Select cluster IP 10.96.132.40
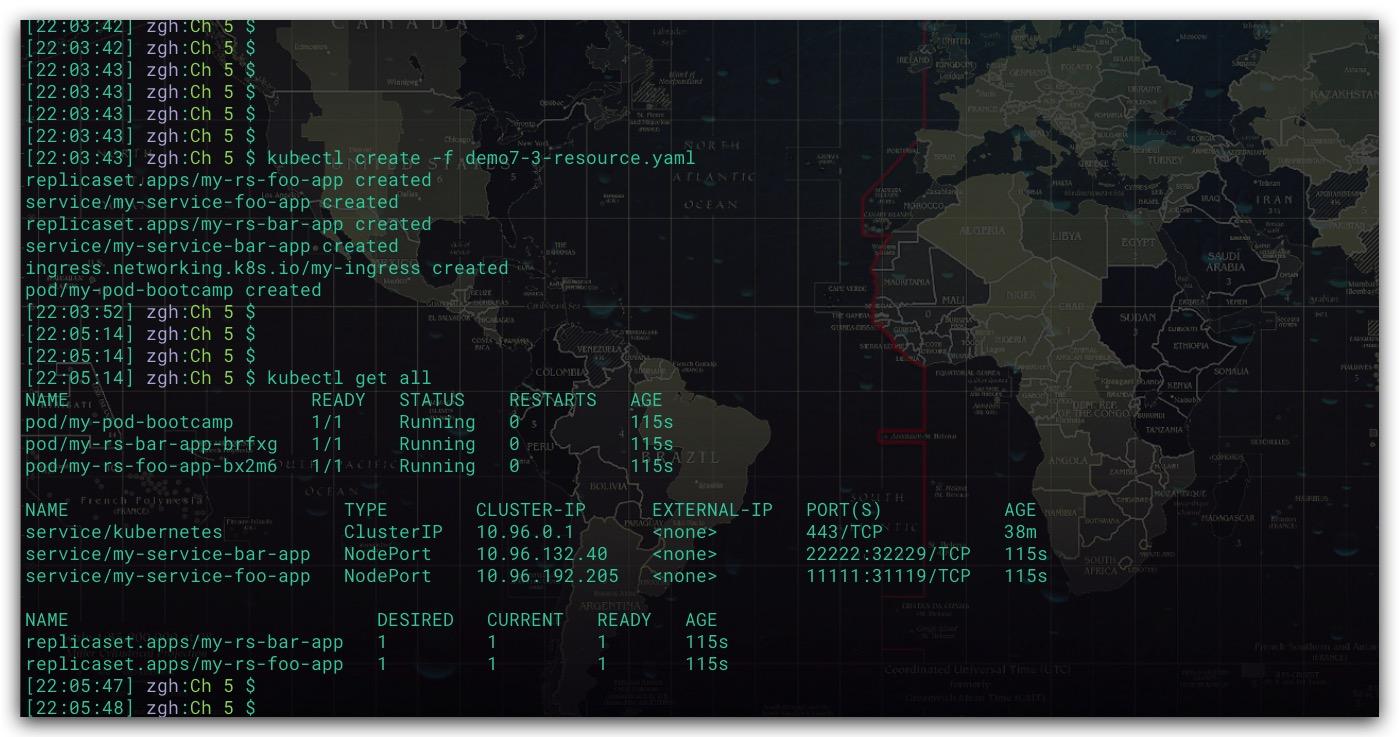The image size is (1399, 737). (542, 554)
